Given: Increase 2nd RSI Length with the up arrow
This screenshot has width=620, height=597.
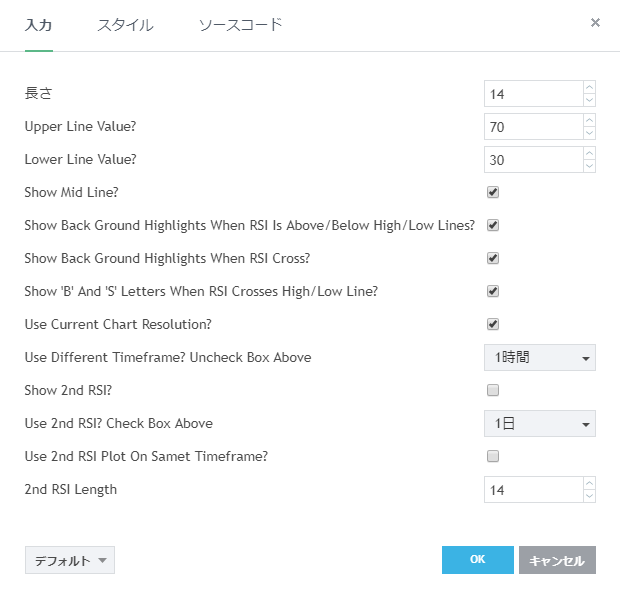Looking at the screenshot, I should click(x=589, y=483).
